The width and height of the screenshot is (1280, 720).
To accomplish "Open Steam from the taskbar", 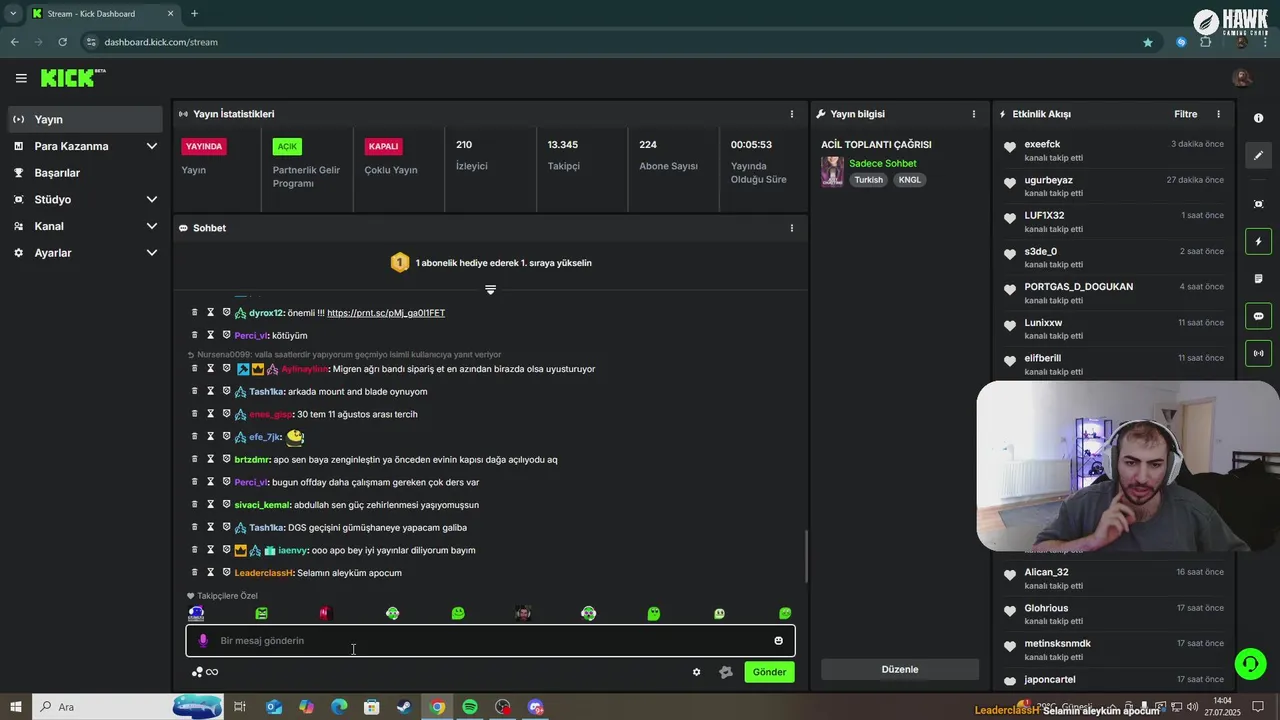I will pyautogui.click(x=404, y=707).
